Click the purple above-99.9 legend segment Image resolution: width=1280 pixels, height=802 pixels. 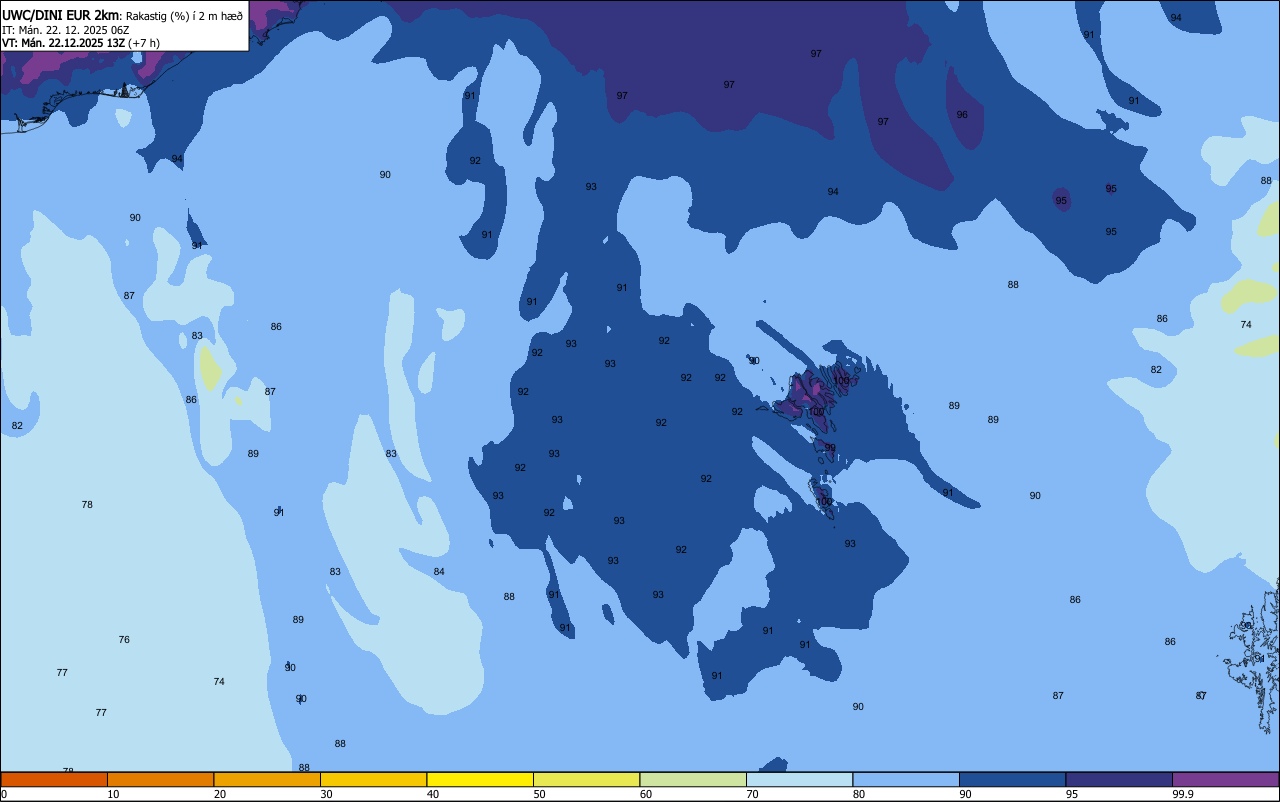tap(1225, 779)
